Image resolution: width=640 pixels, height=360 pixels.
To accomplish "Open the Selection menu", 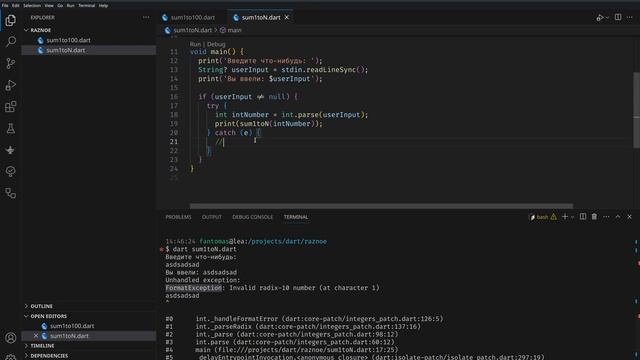I will pos(32,6).
